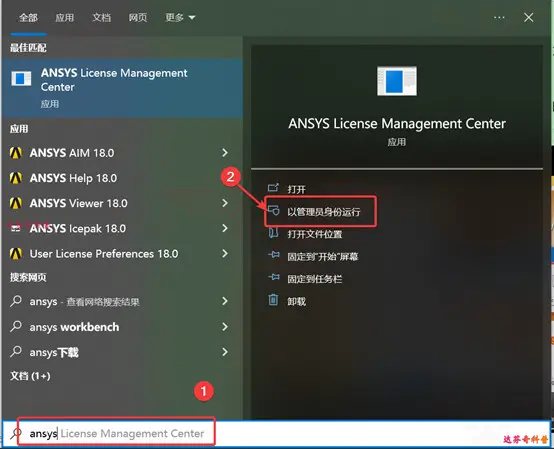Click the pin icon for 固定到任务栏
The height and width of the screenshot is (449, 554).
click(273, 278)
